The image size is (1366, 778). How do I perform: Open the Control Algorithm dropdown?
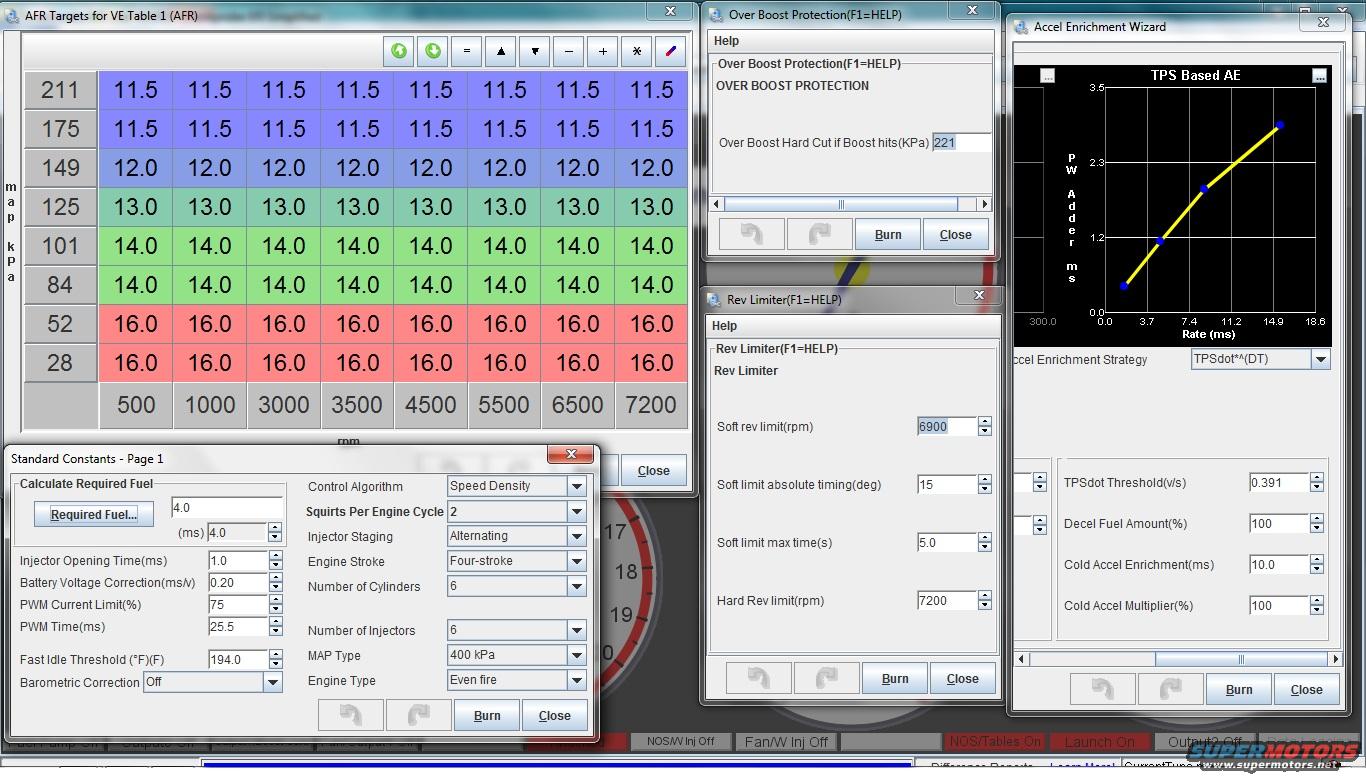pos(576,486)
